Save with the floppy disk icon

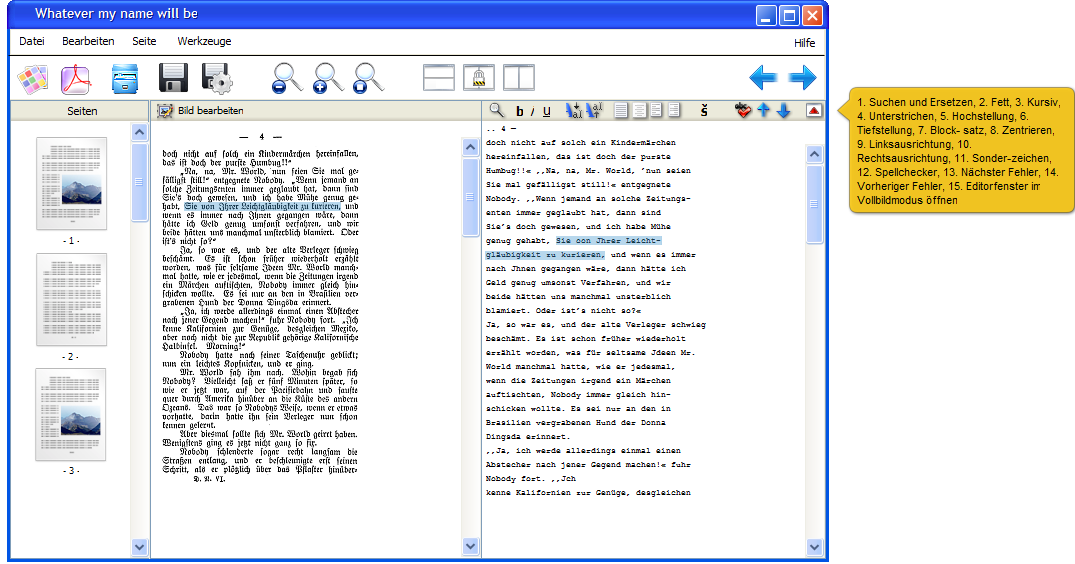point(173,78)
